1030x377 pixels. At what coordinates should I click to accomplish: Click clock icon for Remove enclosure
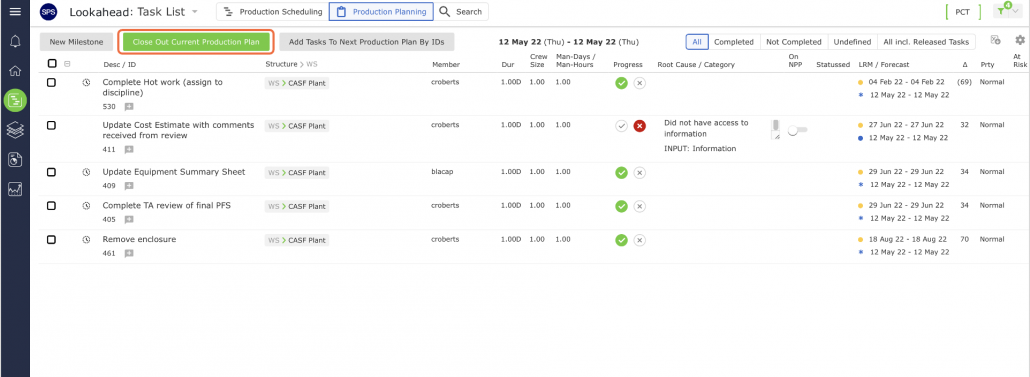[86, 240]
